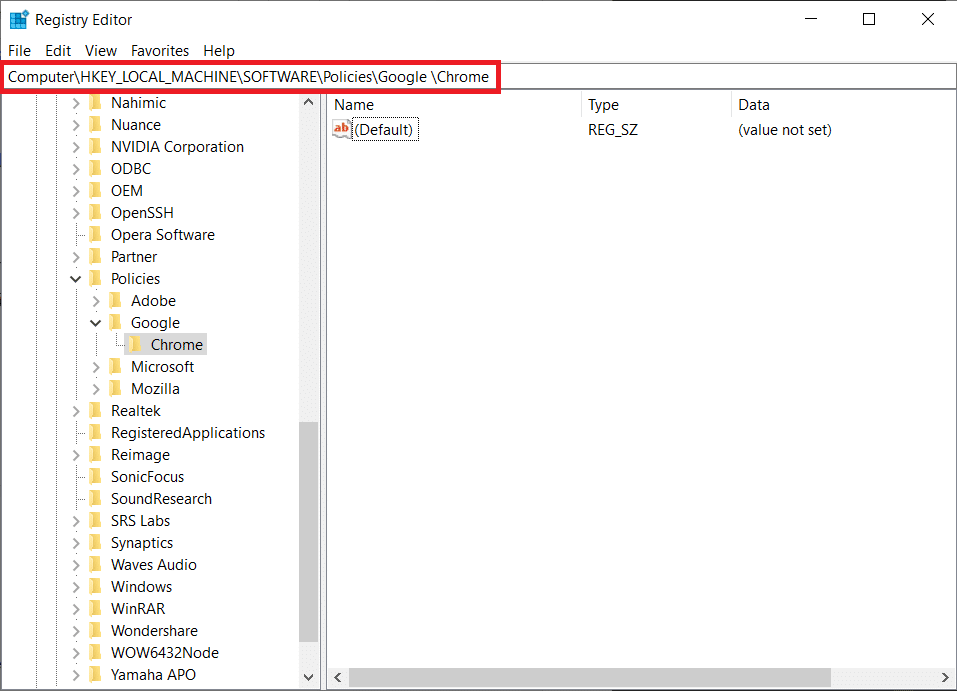Image resolution: width=957 pixels, height=691 pixels.
Task: Click the Type column header
Action: click(603, 105)
